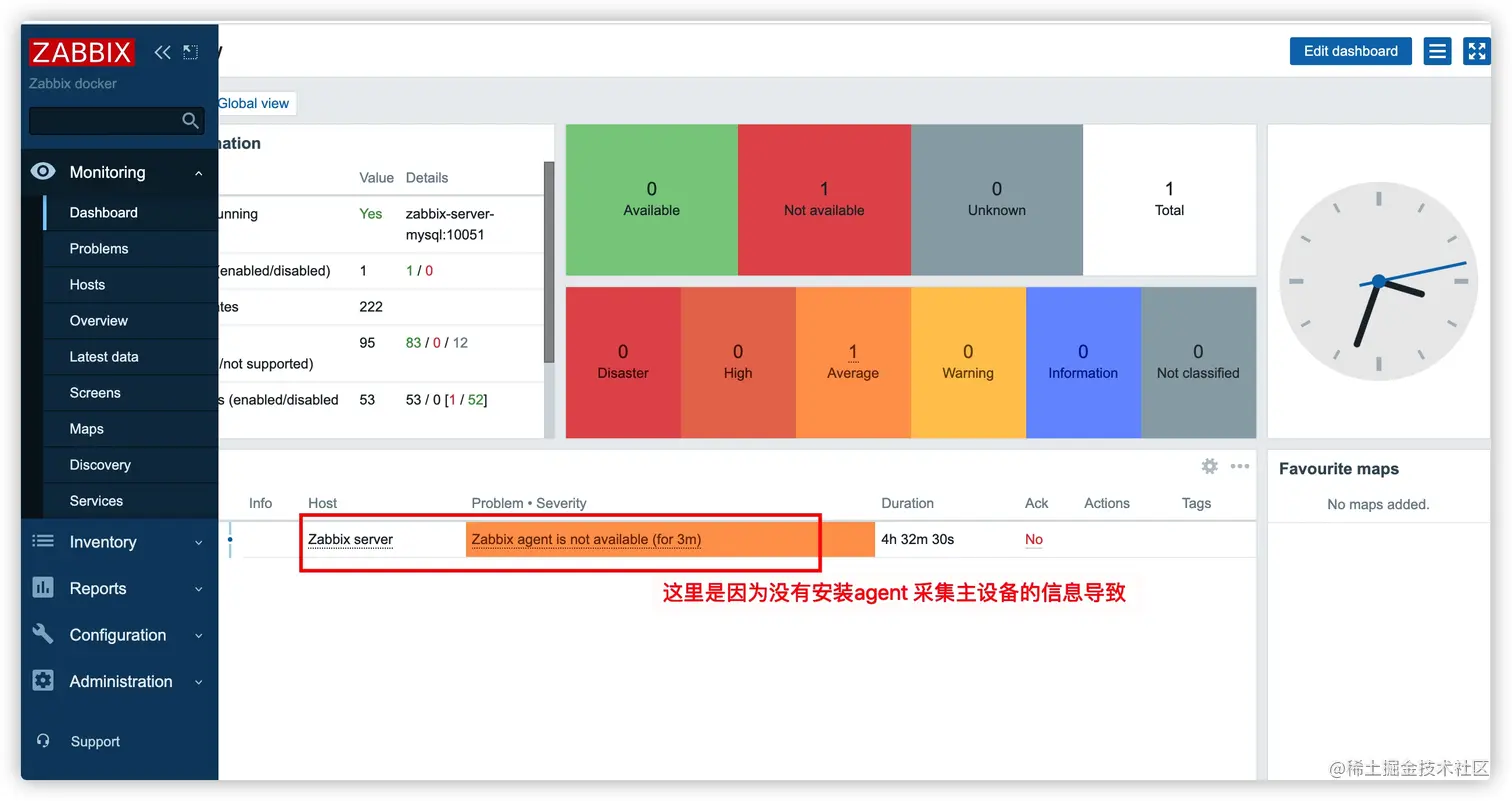Viewport: 1512px width, 801px height.
Task: Expand the Inventory menu section
Action: pyautogui.click(x=198, y=543)
